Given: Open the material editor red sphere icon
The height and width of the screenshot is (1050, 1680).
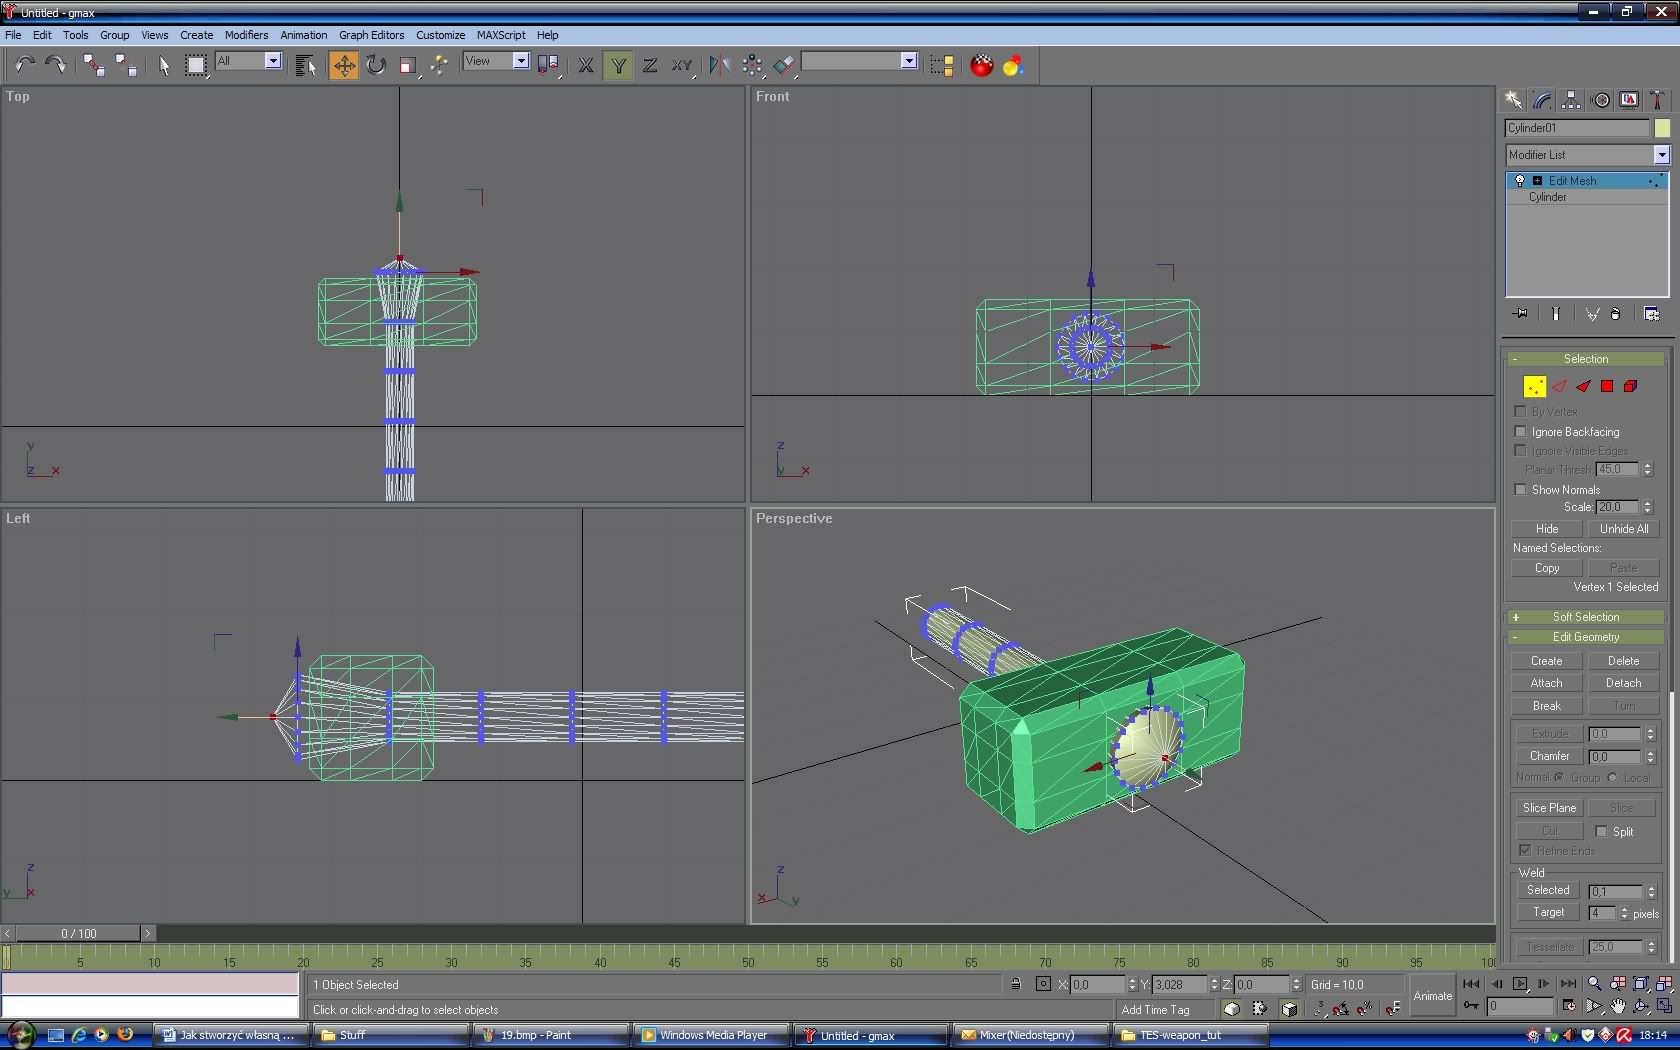Looking at the screenshot, I should 982,65.
